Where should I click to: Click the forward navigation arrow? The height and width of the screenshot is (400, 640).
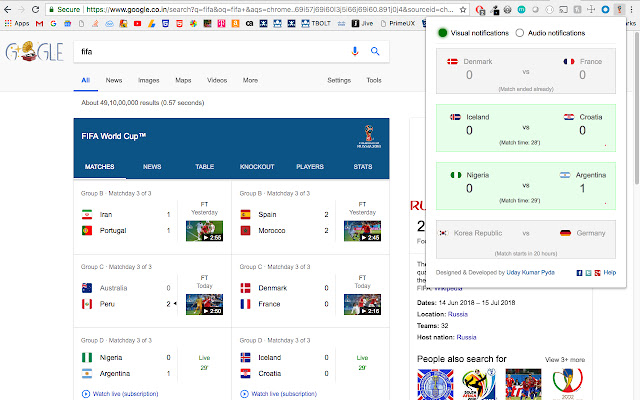[x=21, y=9]
